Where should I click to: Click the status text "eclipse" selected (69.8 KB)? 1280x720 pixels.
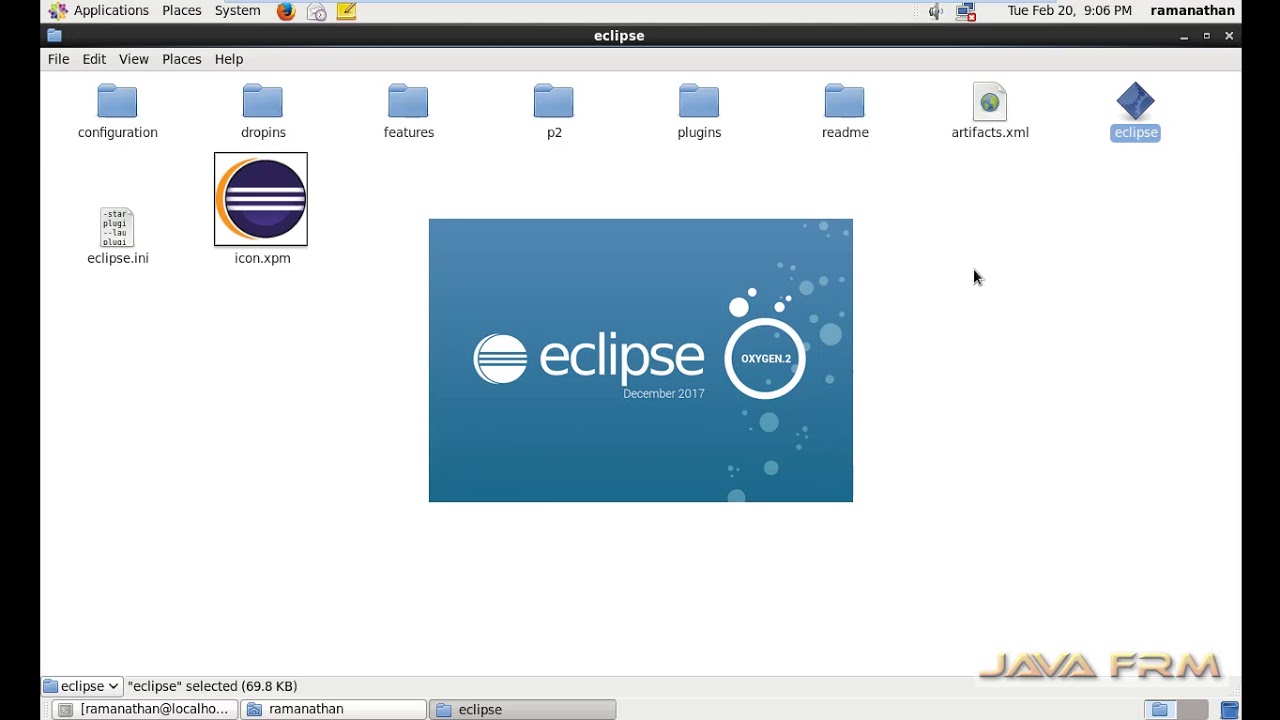point(212,686)
